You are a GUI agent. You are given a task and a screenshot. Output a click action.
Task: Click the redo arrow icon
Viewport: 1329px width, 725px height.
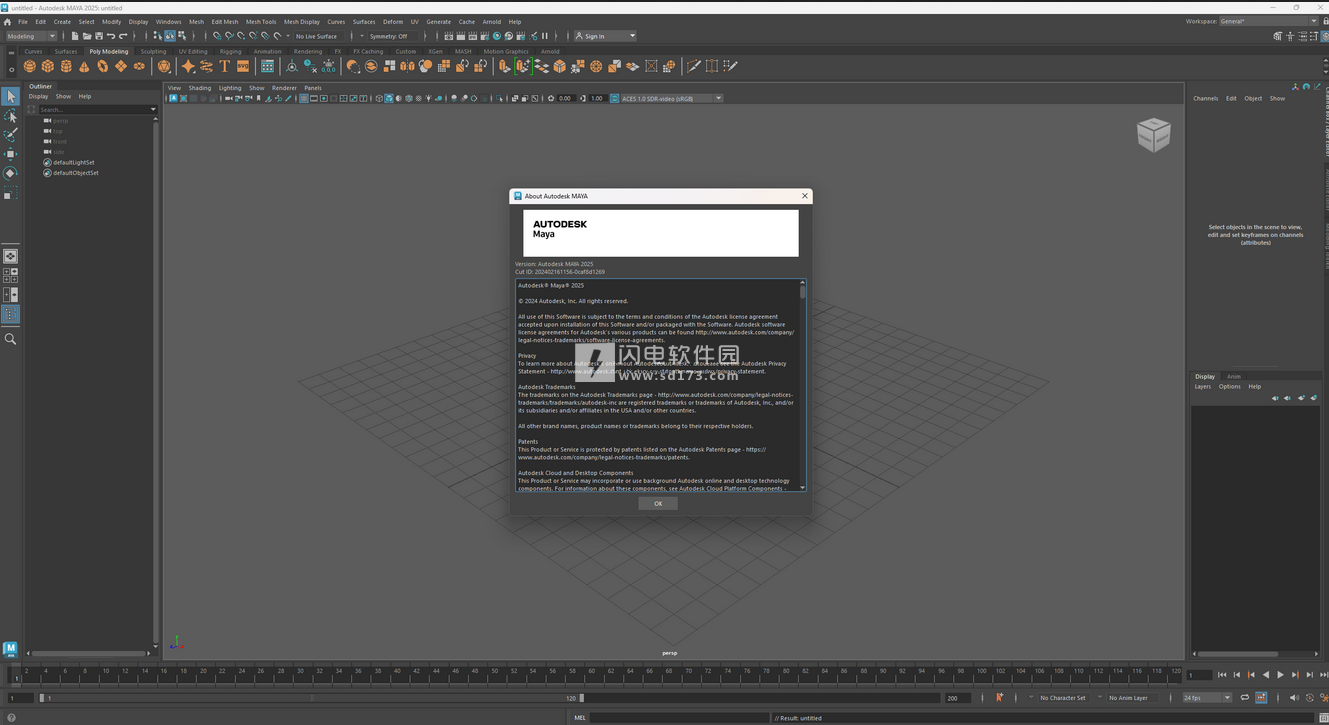pyautogui.click(x=123, y=36)
